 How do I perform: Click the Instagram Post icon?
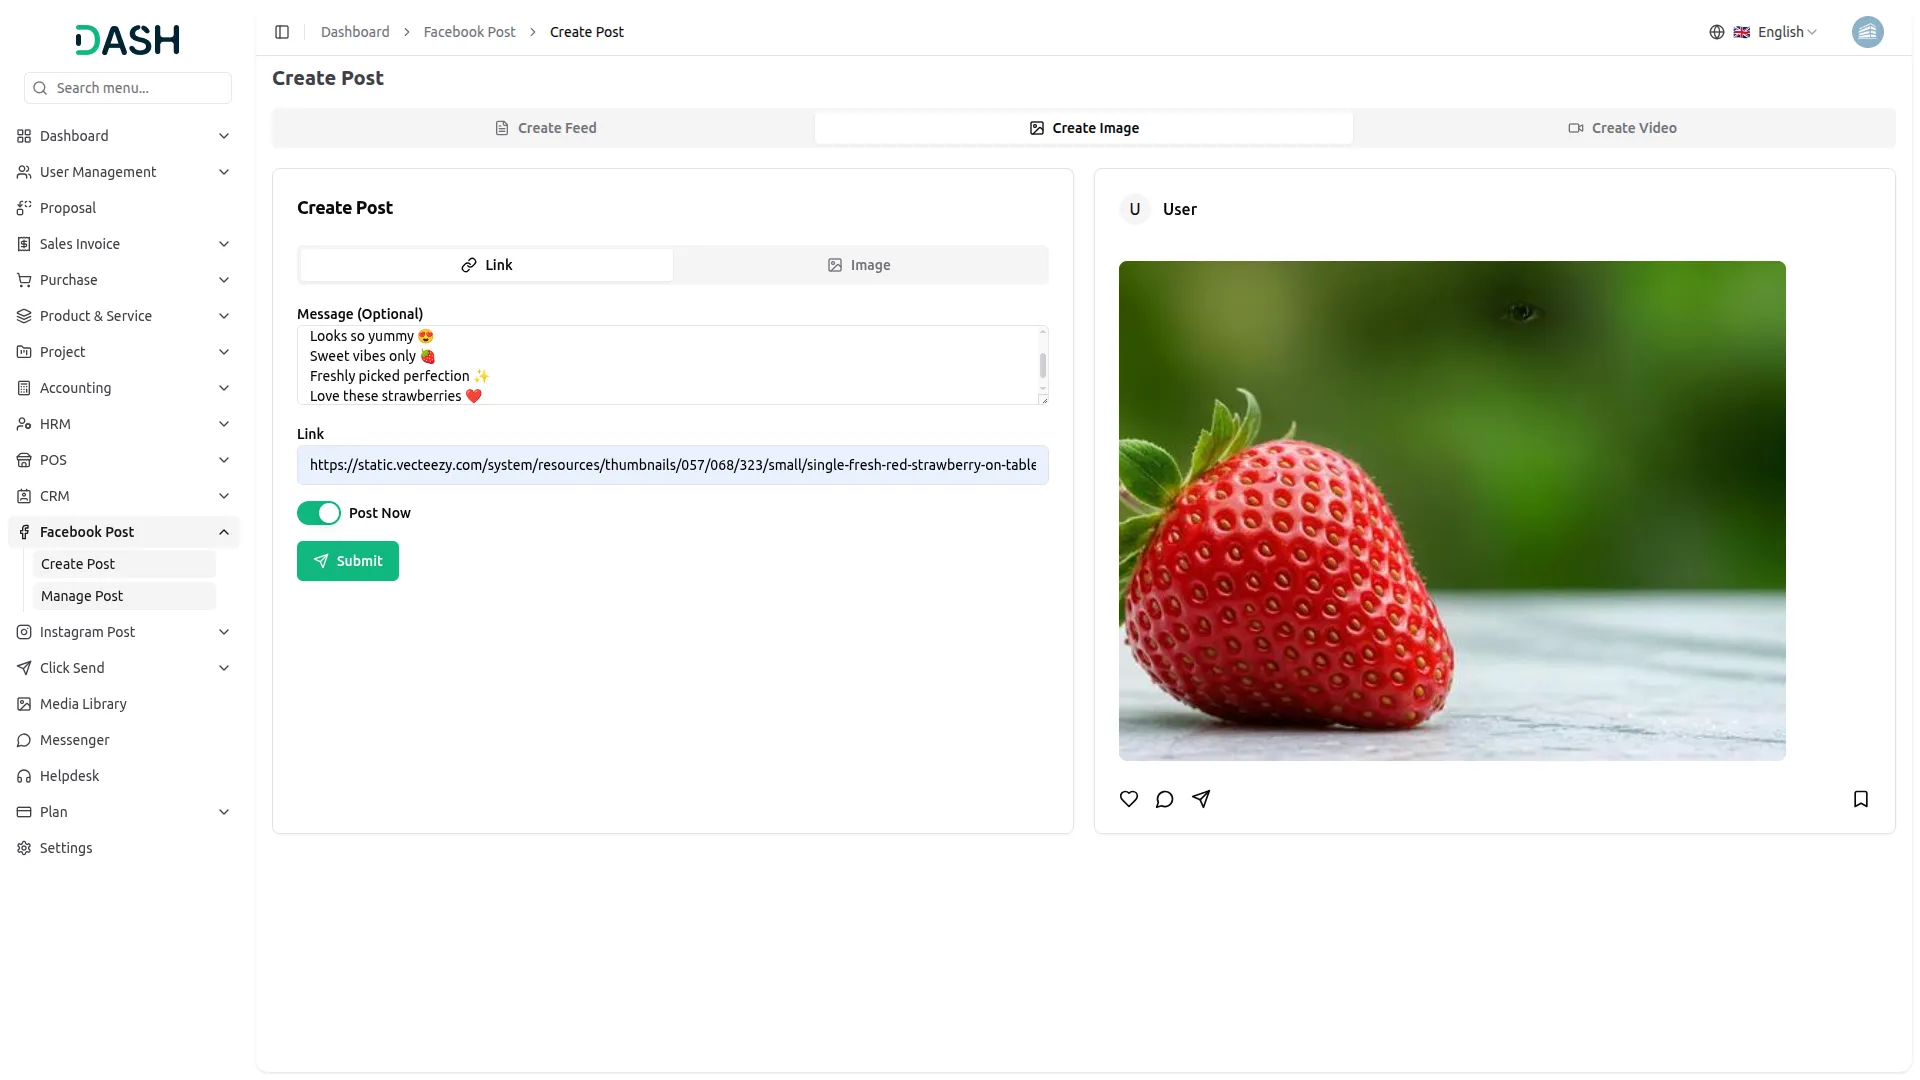tap(24, 632)
